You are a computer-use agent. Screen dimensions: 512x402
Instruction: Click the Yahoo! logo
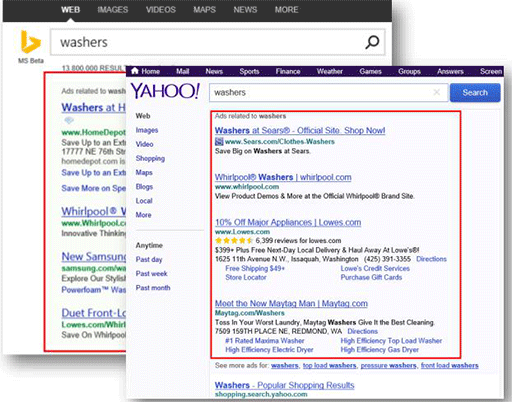coord(165,91)
